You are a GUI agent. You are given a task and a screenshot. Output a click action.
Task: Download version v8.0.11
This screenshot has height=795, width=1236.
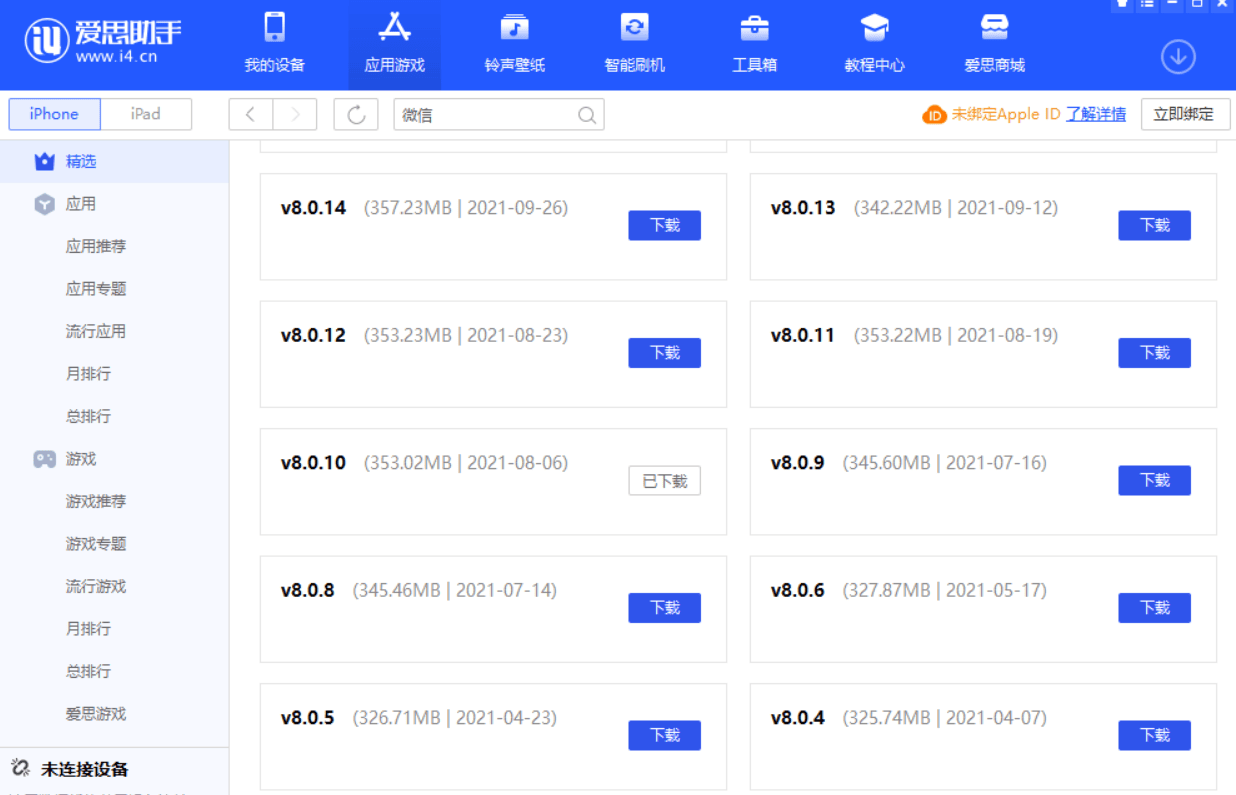[x=1155, y=353]
